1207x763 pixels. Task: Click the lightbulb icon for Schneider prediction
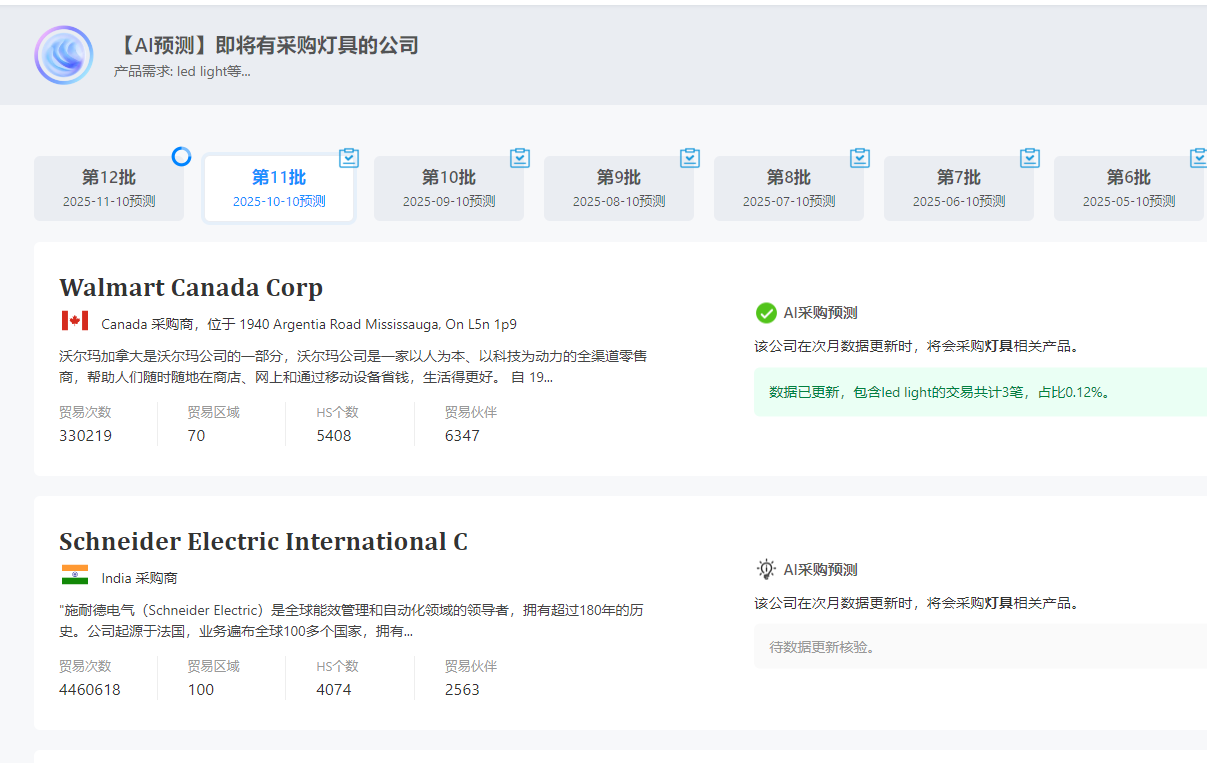click(x=766, y=569)
